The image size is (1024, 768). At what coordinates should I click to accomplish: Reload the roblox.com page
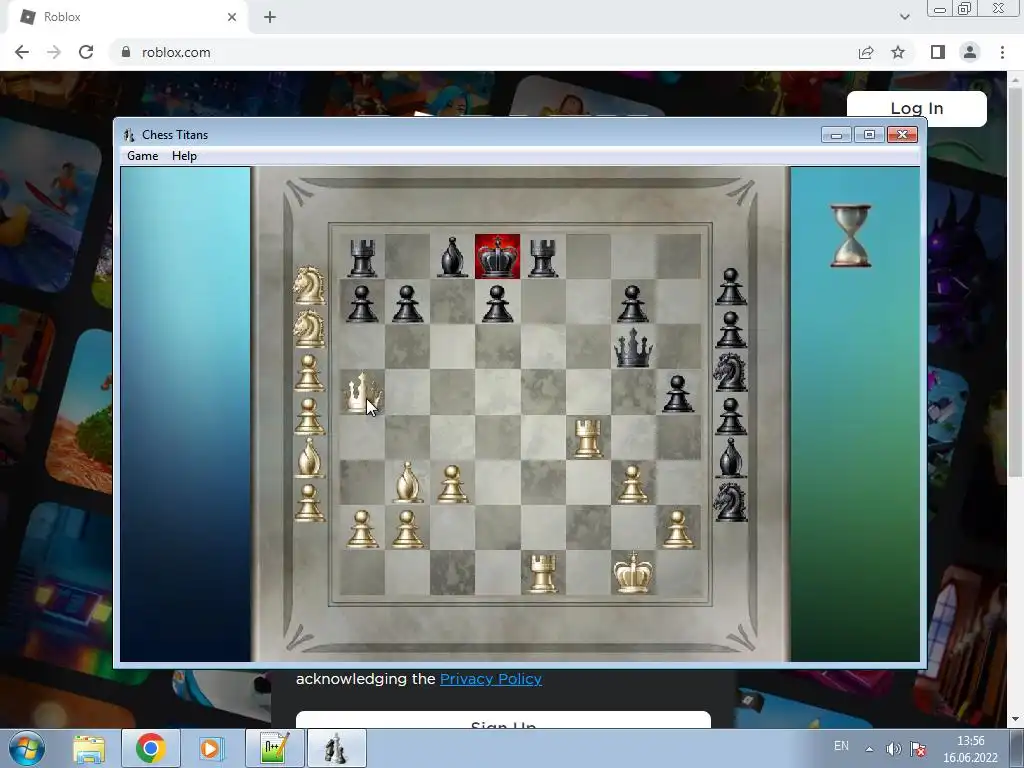click(86, 52)
